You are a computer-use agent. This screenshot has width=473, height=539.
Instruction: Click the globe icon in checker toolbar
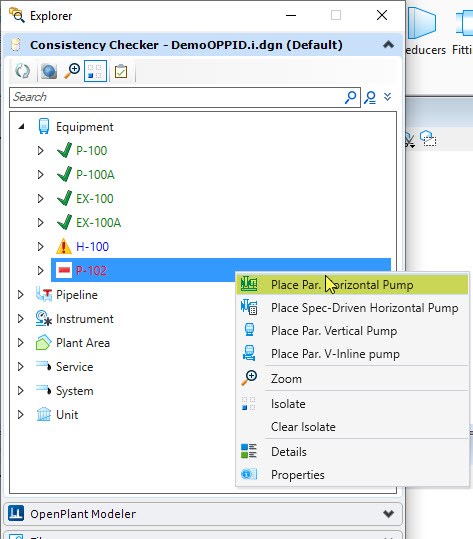(x=49, y=72)
